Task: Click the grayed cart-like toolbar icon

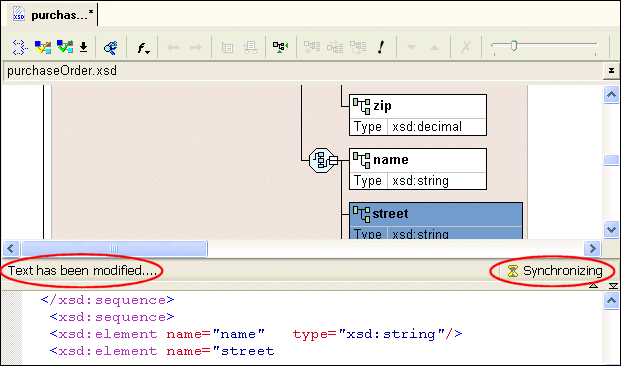Action: (x=250, y=48)
